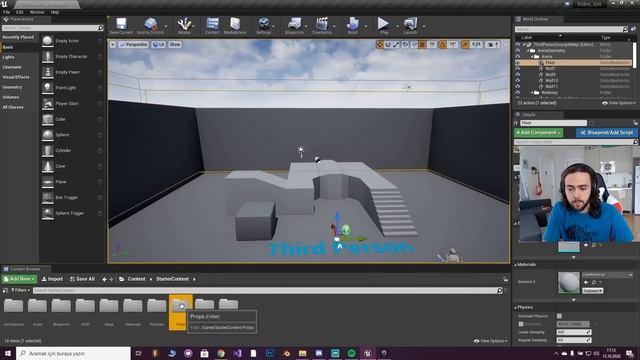Screen dimensions: 640x360
Task: Click the material thumbnail for Element 0
Action: (x=569, y=282)
